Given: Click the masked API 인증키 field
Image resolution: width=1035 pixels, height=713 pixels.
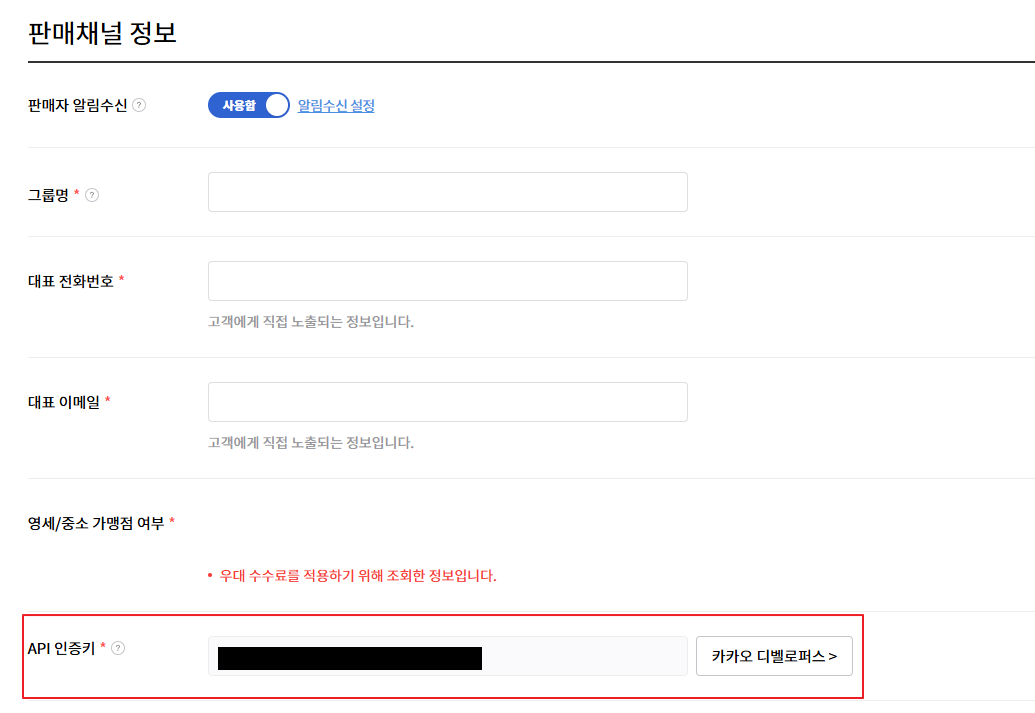Looking at the screenshot, I should [447, 656].
